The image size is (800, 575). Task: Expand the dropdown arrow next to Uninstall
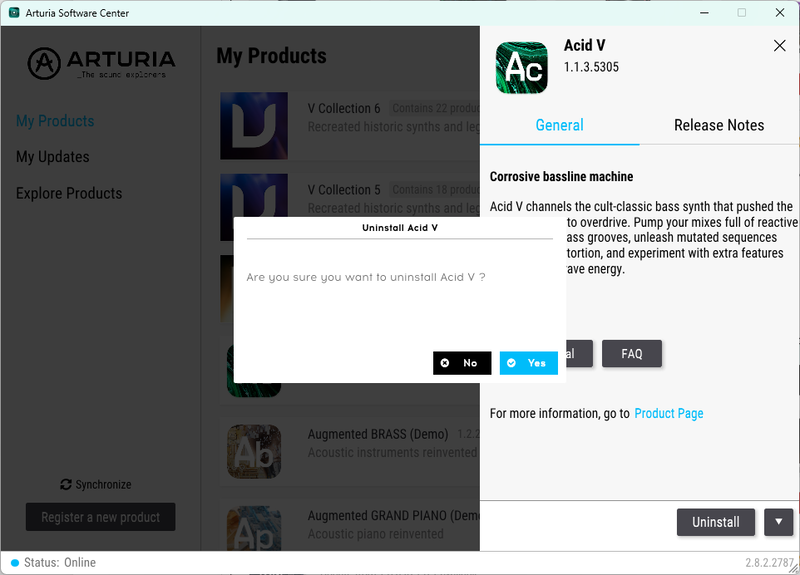click(779, 522)
